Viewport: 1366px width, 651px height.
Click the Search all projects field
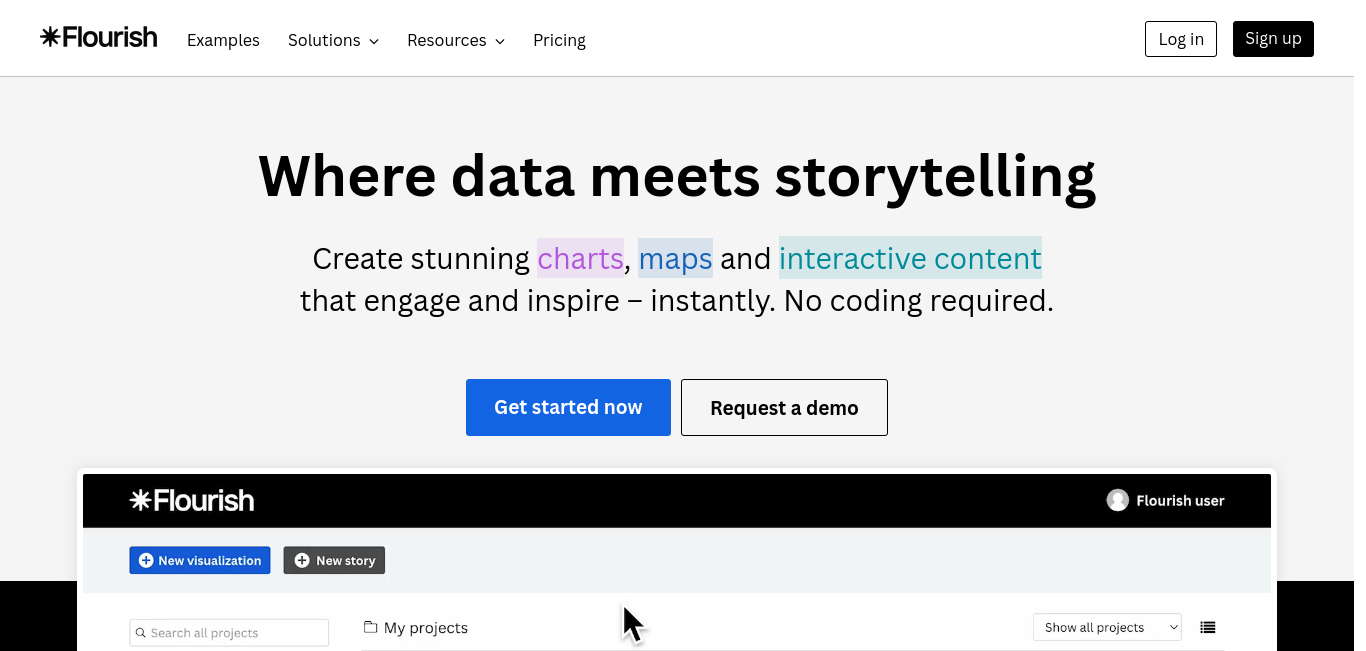(229, 632)
